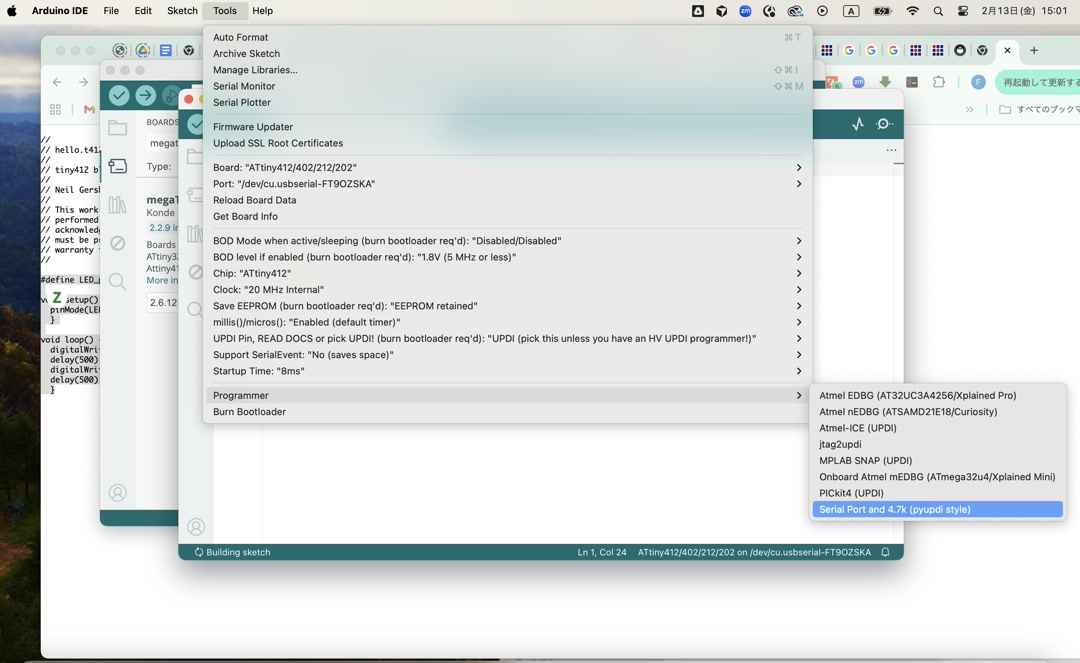This screenshot has height=663, width=1080.
Task: Click More info link in Boards Manager
Action: tap(162, 280)
